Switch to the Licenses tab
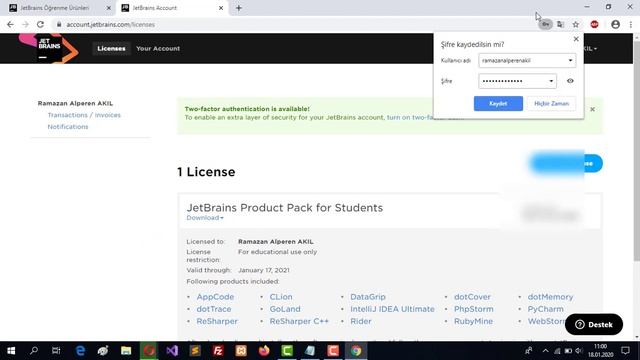Image resolution: width=640 pixels, height=360 pixels. point(111,48)
